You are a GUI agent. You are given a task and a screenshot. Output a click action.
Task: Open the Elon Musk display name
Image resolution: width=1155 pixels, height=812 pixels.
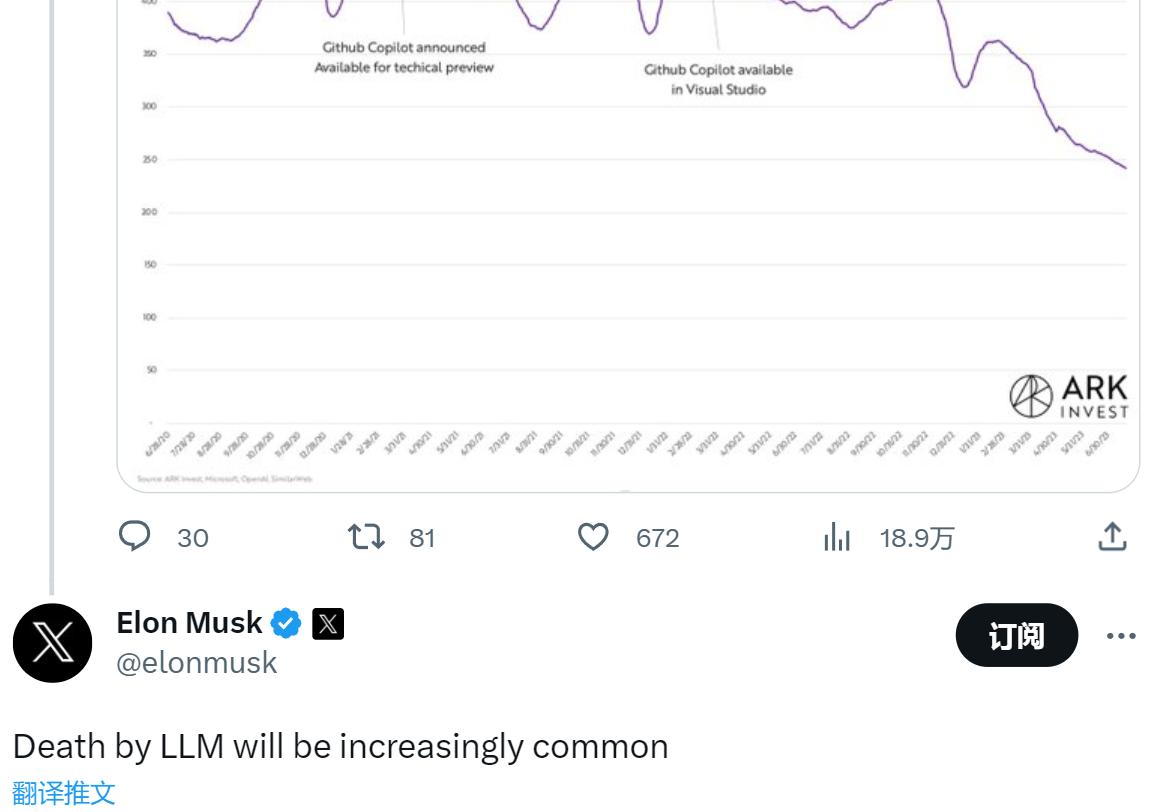click(x=189, y=623)
